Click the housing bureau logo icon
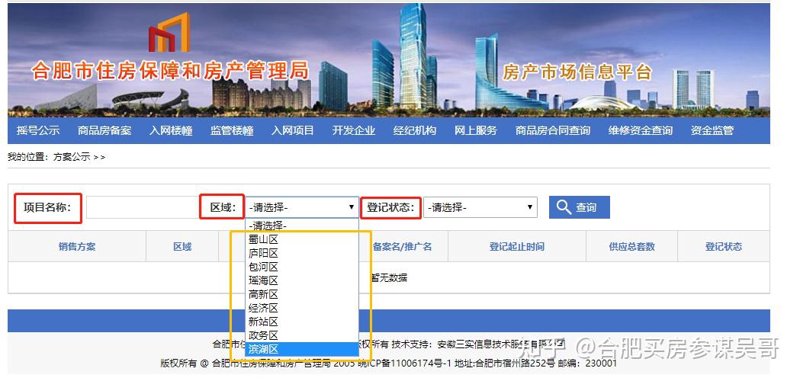The width and height of the screenshot is (800, 381). pyautogui.click(x=169, y=32)
